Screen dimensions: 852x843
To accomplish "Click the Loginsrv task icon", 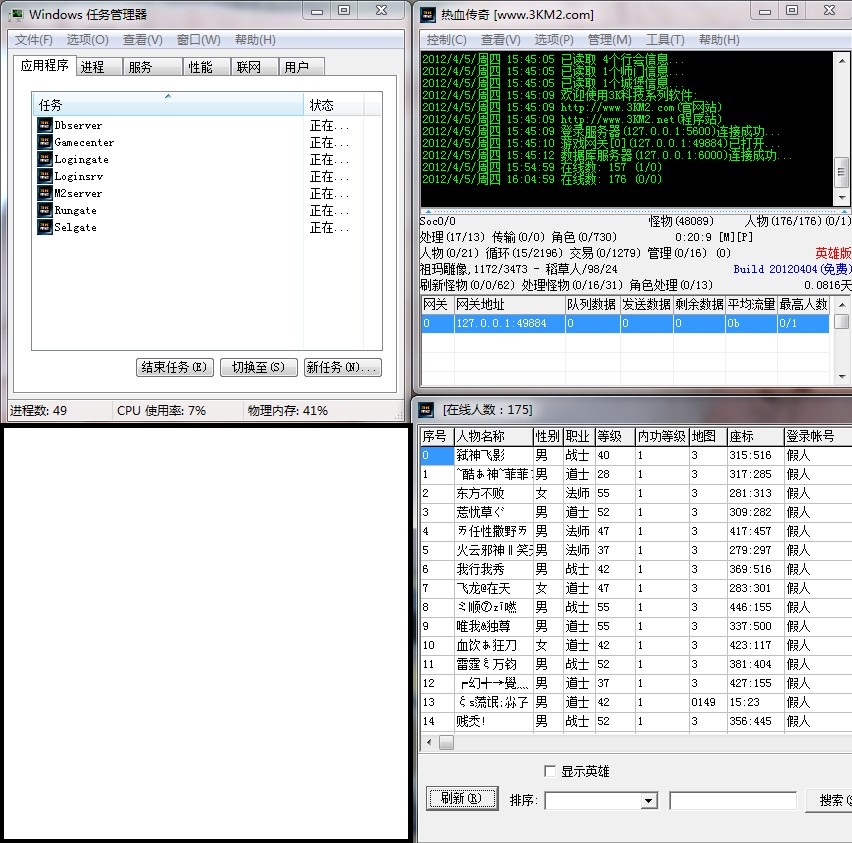I will point(45,176).
